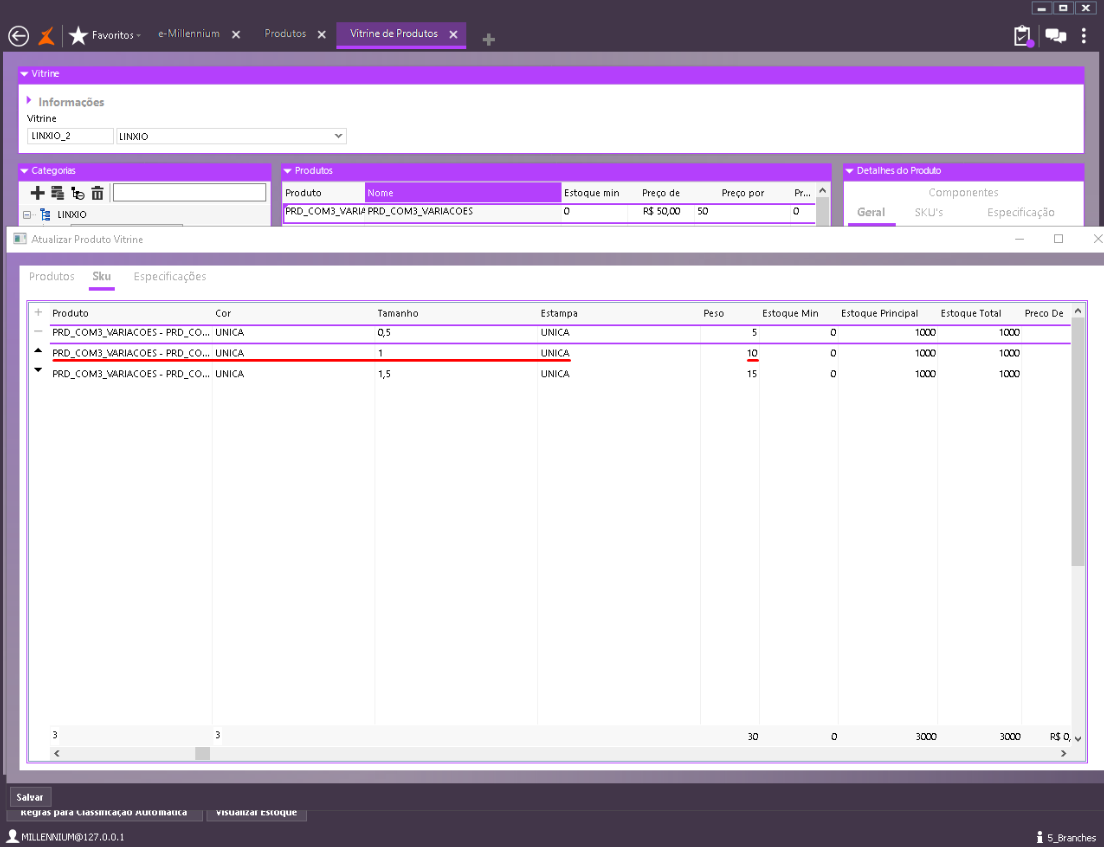Open the clipboard tasks icon
This screenshot has width=1104, height=847.
(x=1022, y=36)
